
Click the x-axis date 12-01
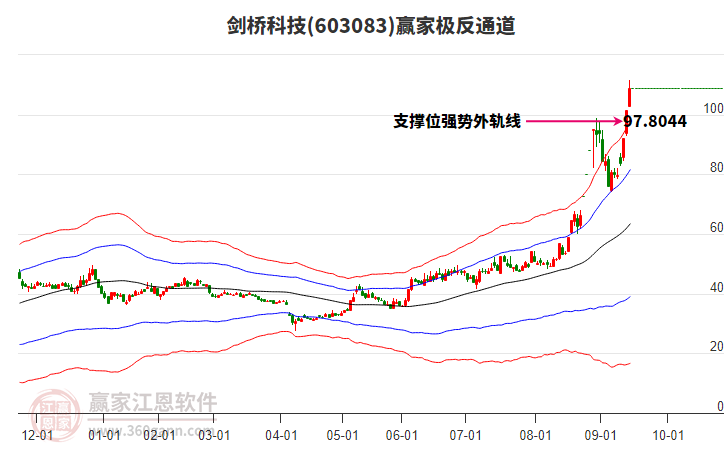[37, 436]
